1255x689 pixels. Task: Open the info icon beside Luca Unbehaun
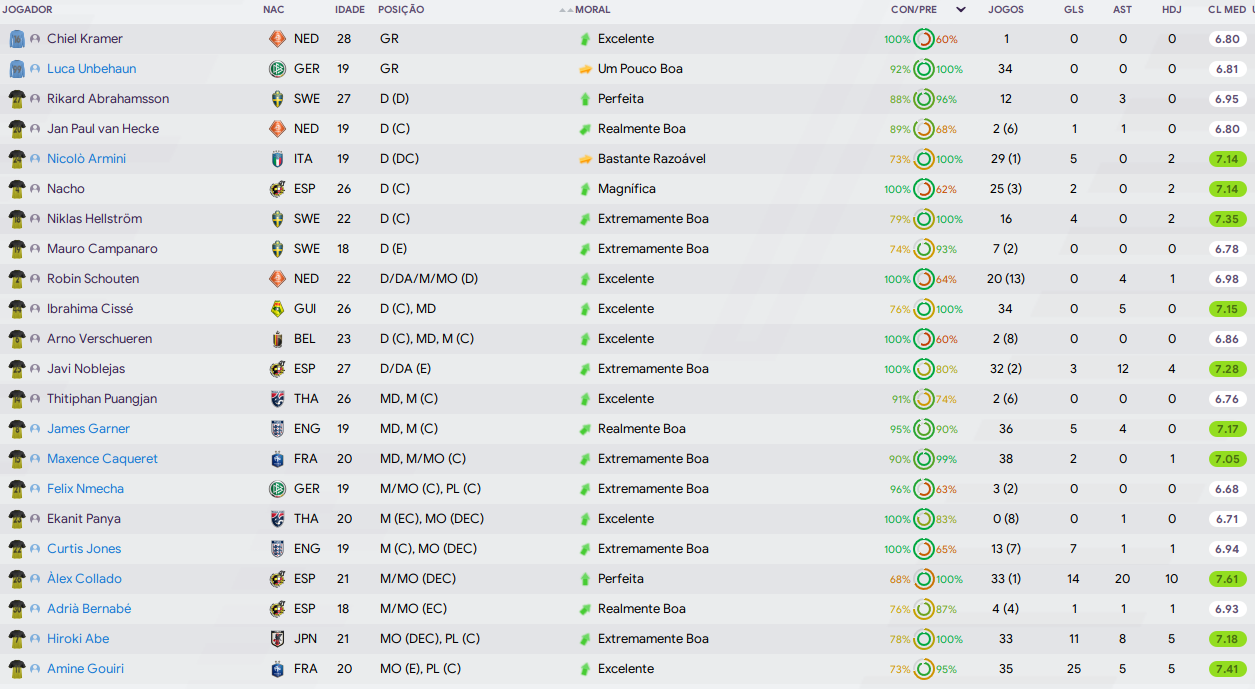[x=35, y=69]
